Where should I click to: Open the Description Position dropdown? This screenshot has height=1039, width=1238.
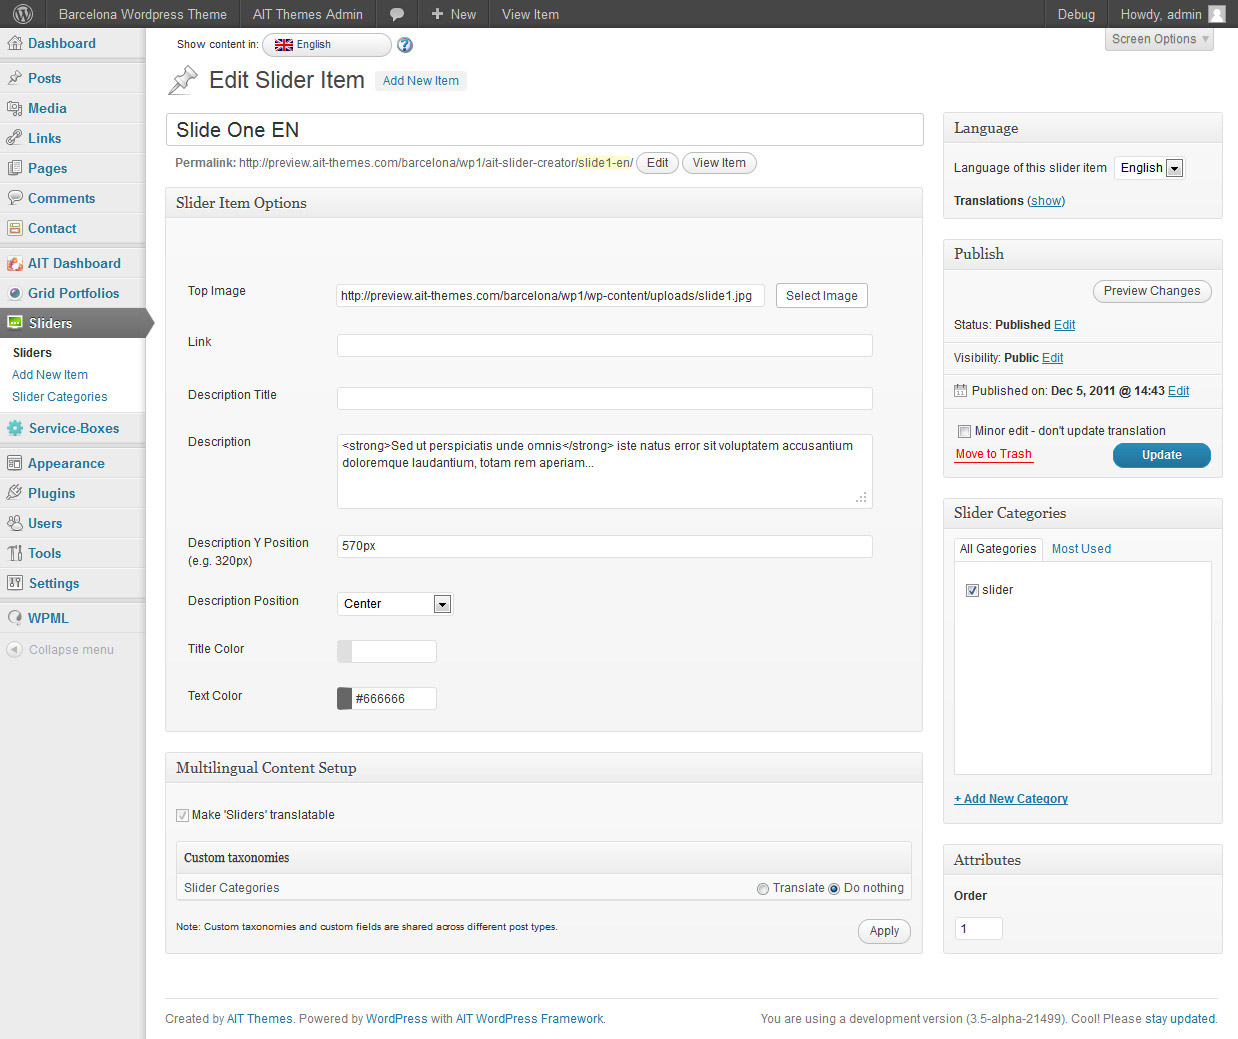395,604
